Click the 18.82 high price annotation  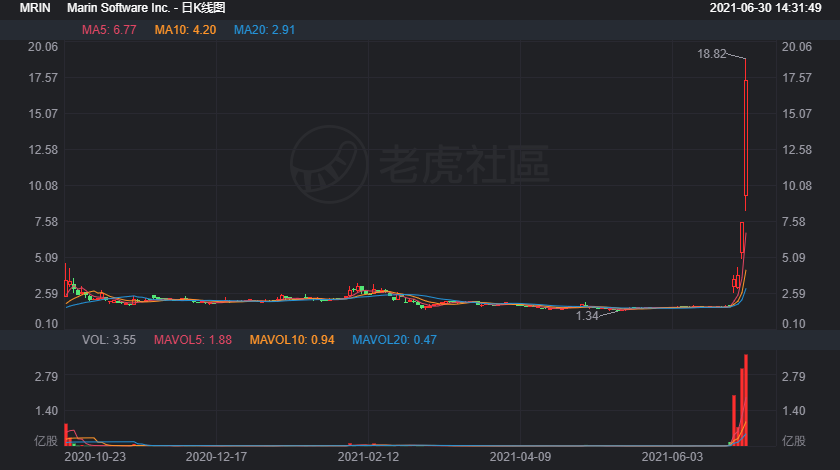[711, 54]
